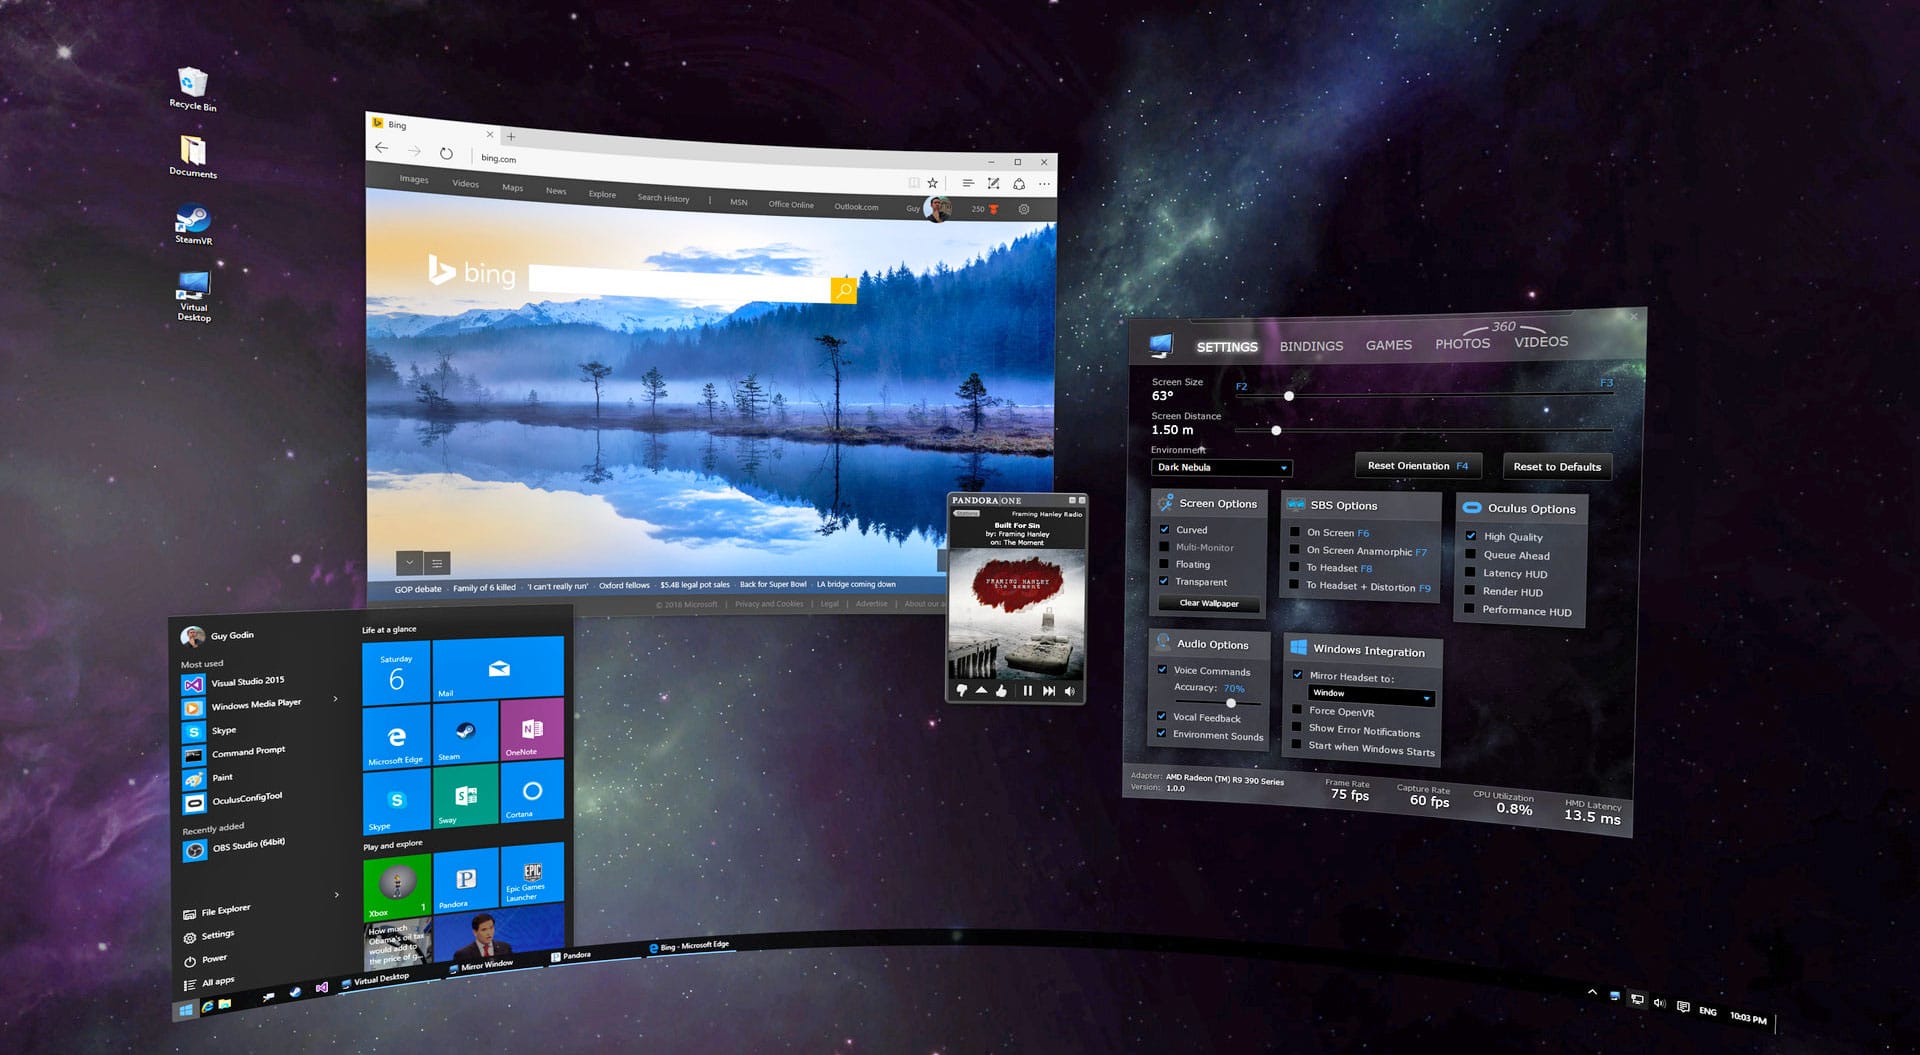The width and height of the screenshot is (1920, 1055).
Task: Open the Xbox Start tile
Action: pos(397,888)
